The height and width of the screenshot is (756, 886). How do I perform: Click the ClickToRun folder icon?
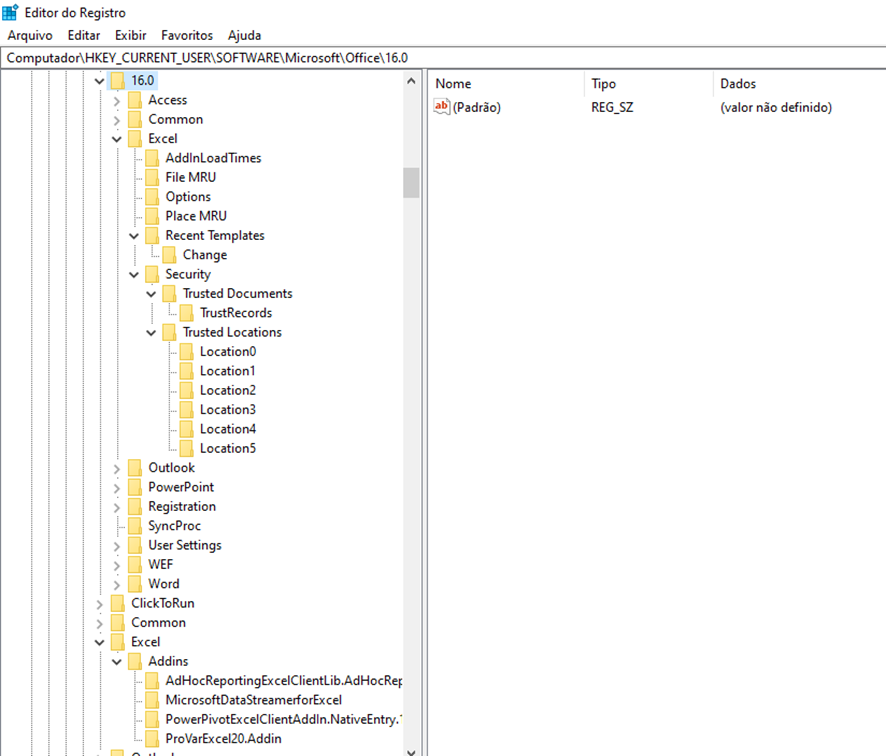[x=118, y=603]
